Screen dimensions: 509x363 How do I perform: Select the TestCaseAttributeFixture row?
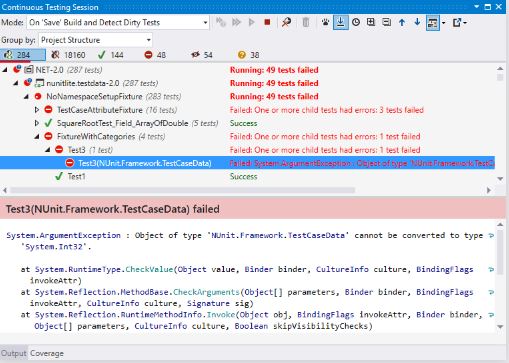(247, 110)
